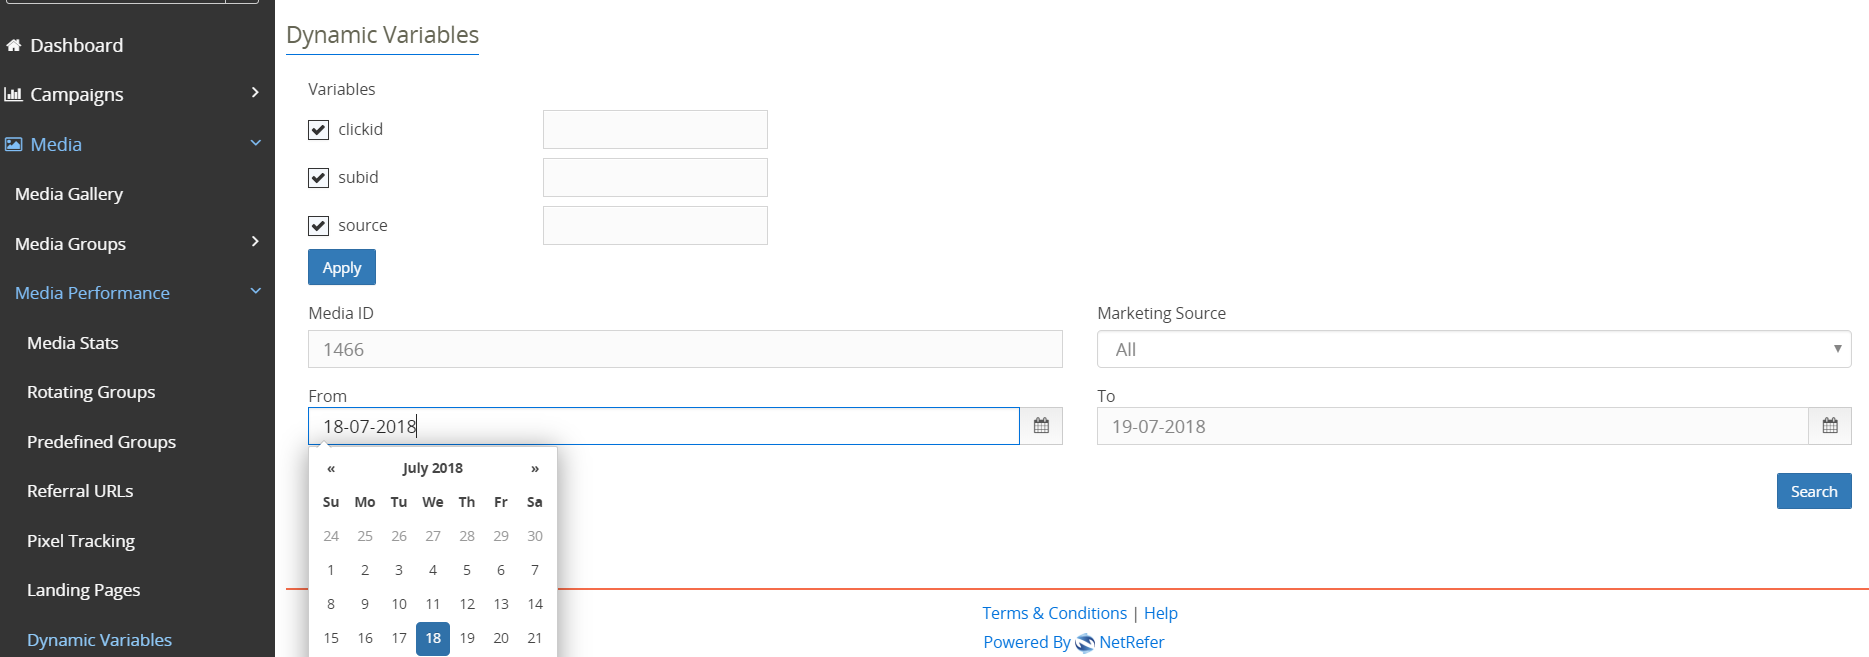Expand the Campaigns menu chevron
1869x657 pixels.
pyautogui.click(x=255, y=93)
